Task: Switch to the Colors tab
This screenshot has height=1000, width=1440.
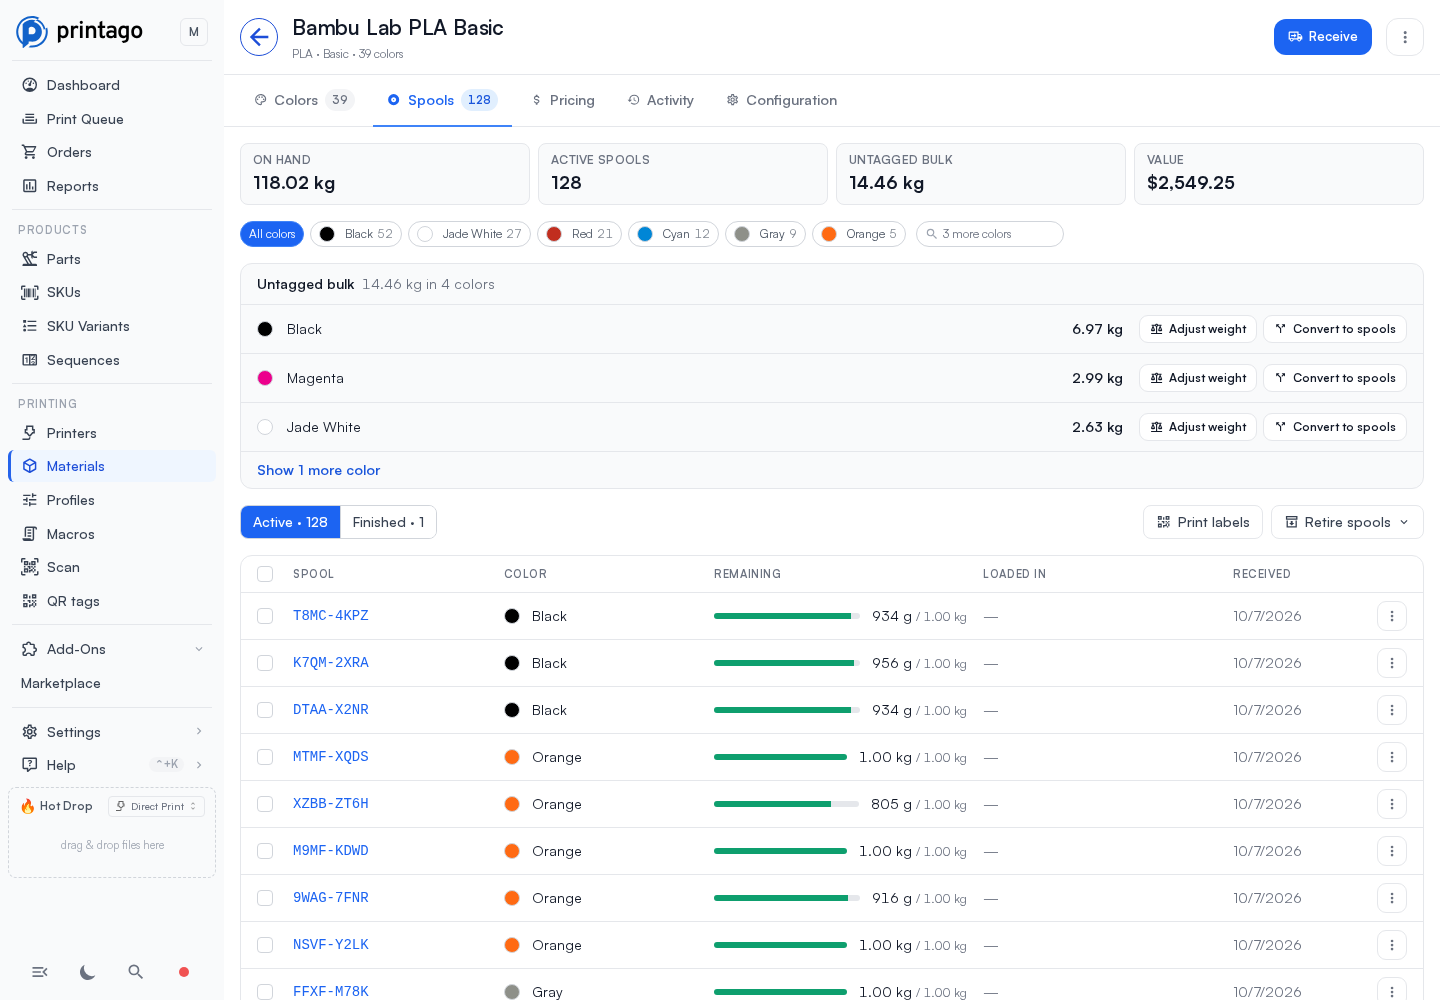Action: 304,100
